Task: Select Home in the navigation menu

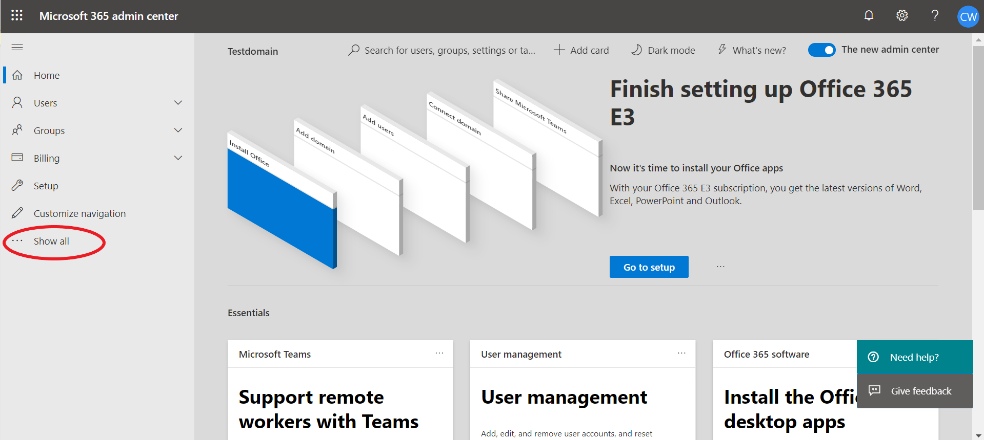Action: pyautogui.click(x=46, y=76)
